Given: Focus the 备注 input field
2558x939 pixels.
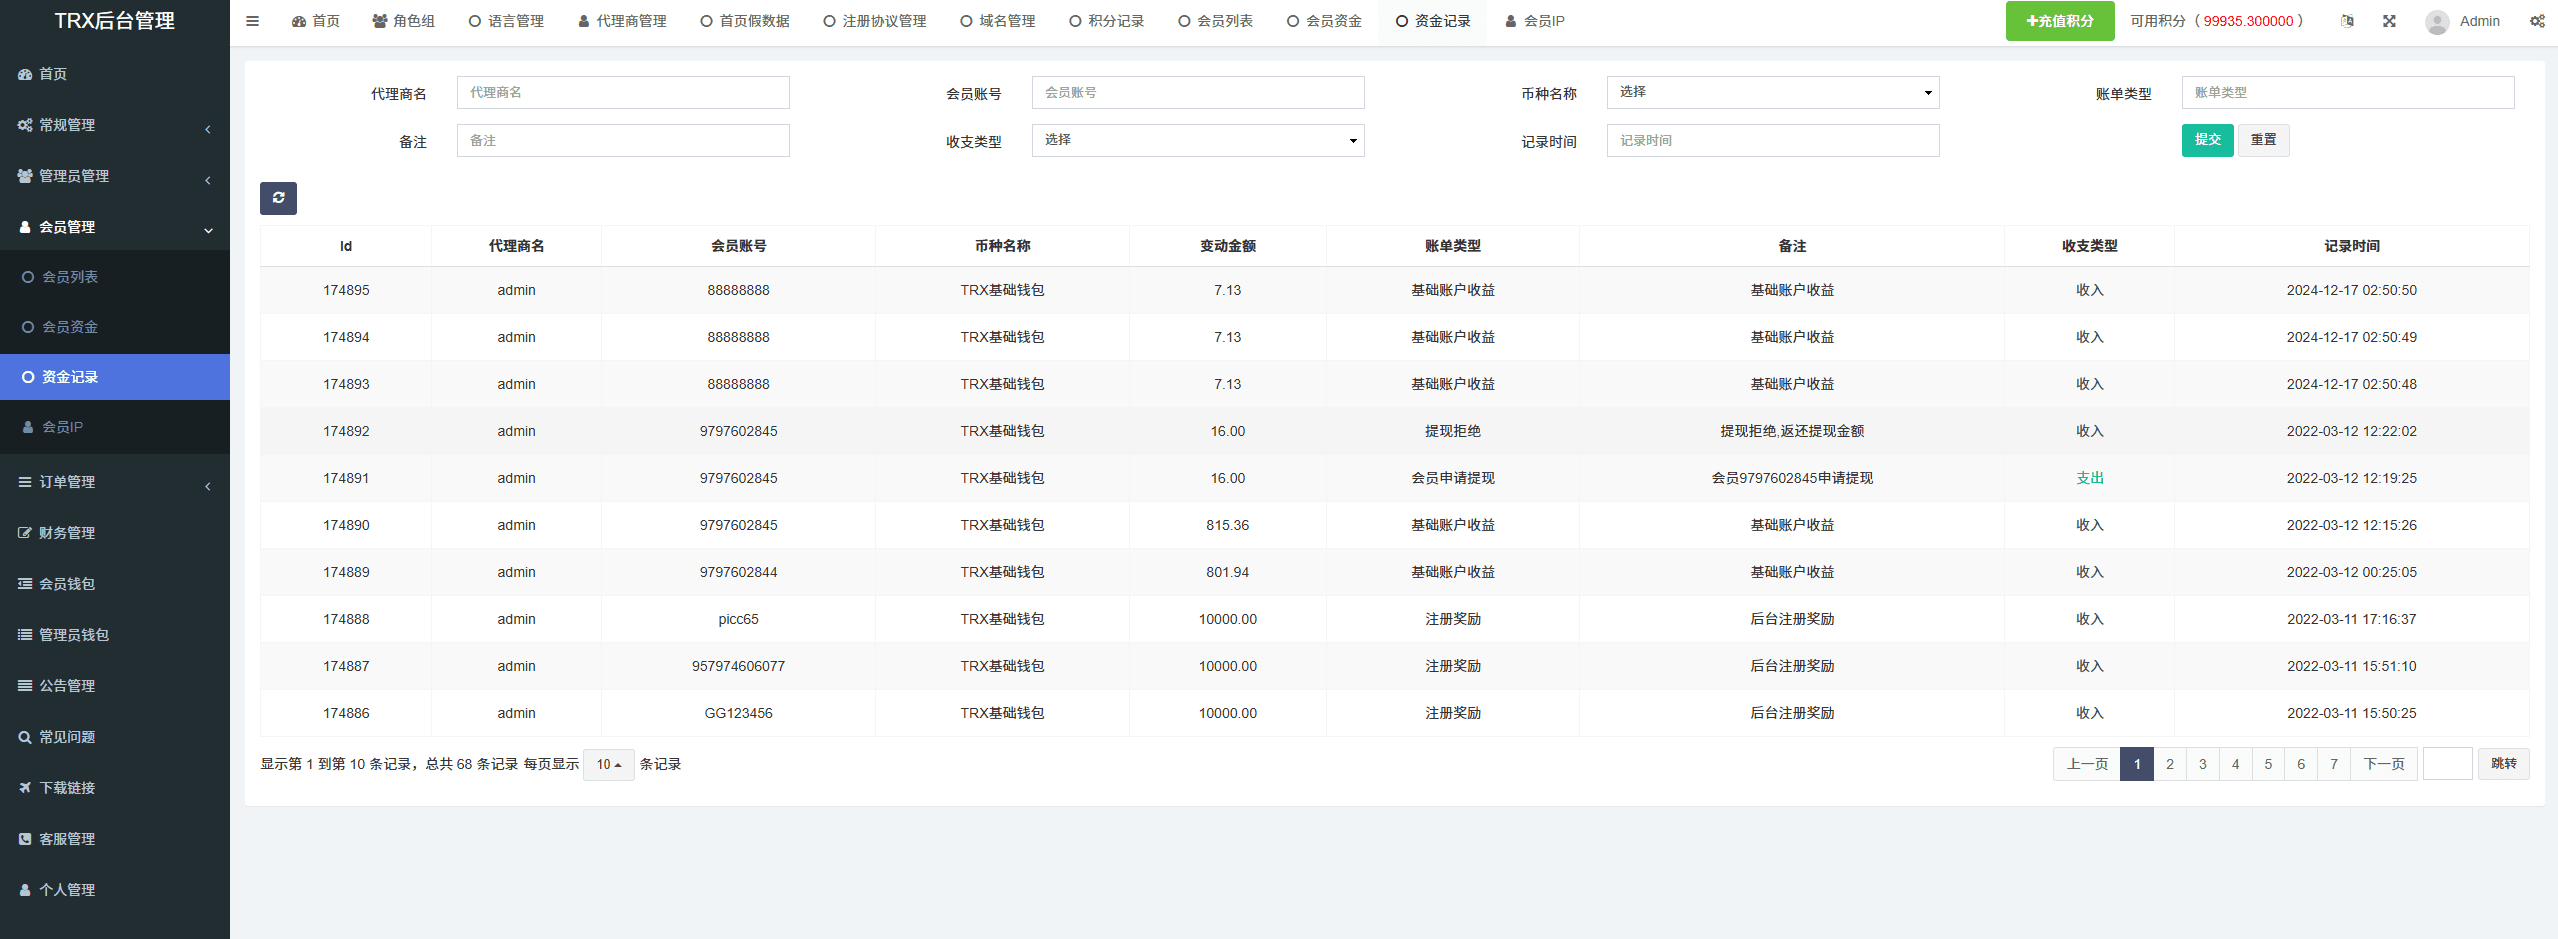Looking at the screenshot, I should click(x=623, y=140).
